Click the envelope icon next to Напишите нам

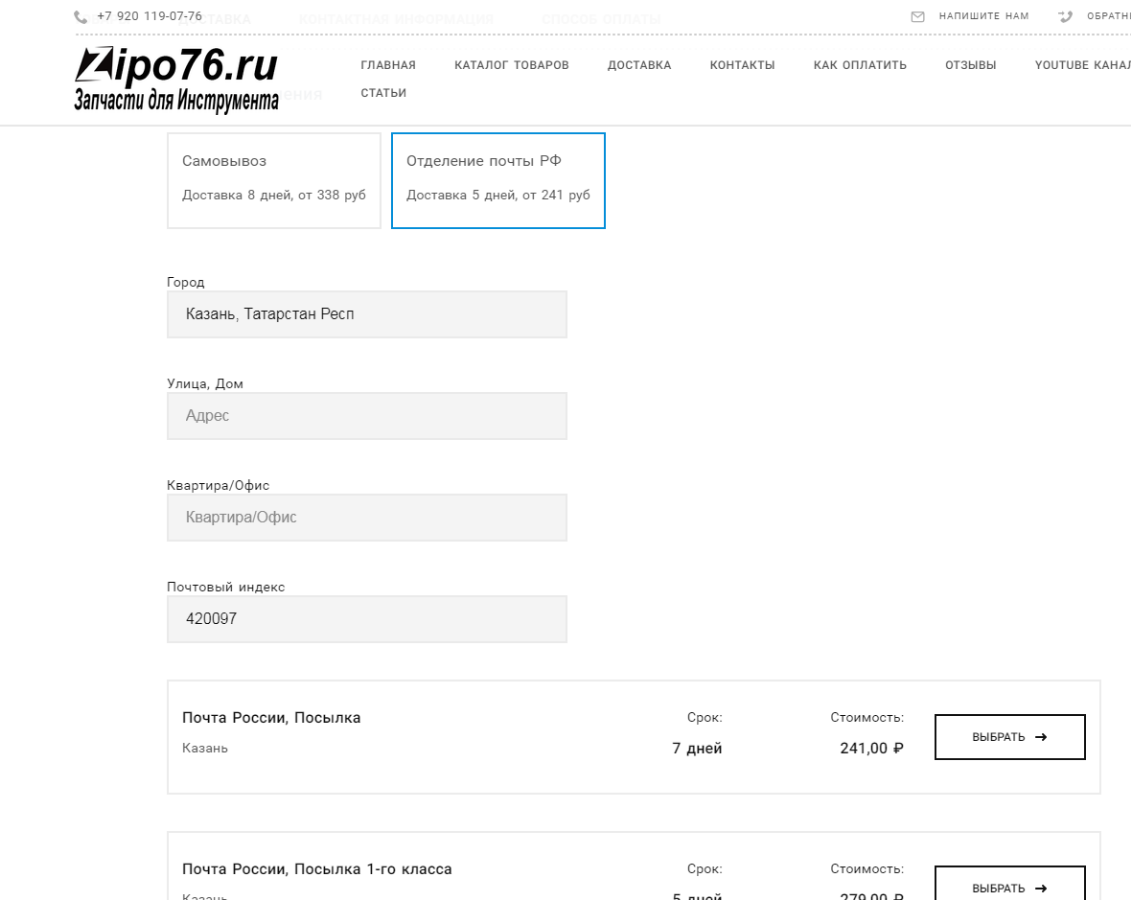[916, 17]
